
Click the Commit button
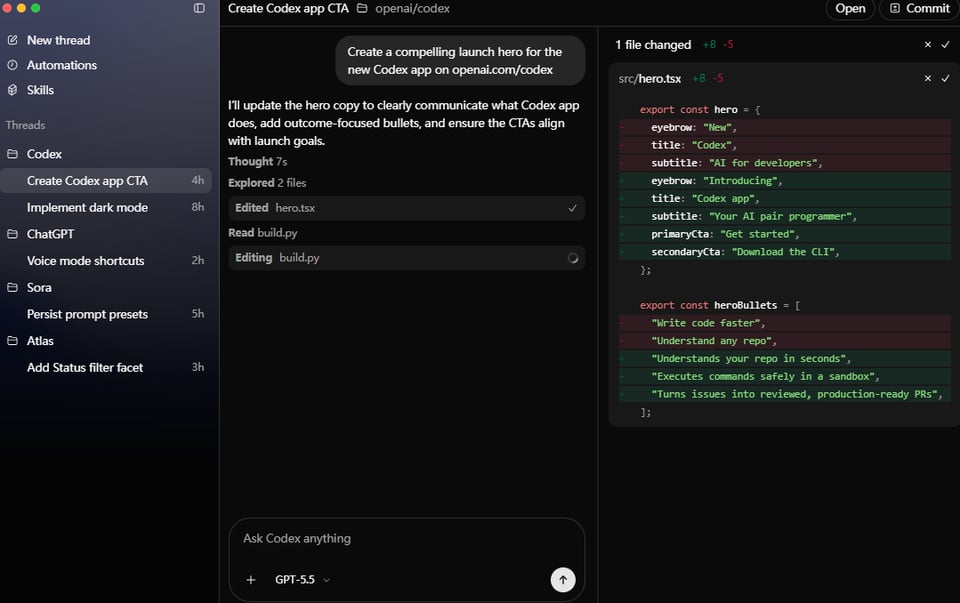pos(920,9)
